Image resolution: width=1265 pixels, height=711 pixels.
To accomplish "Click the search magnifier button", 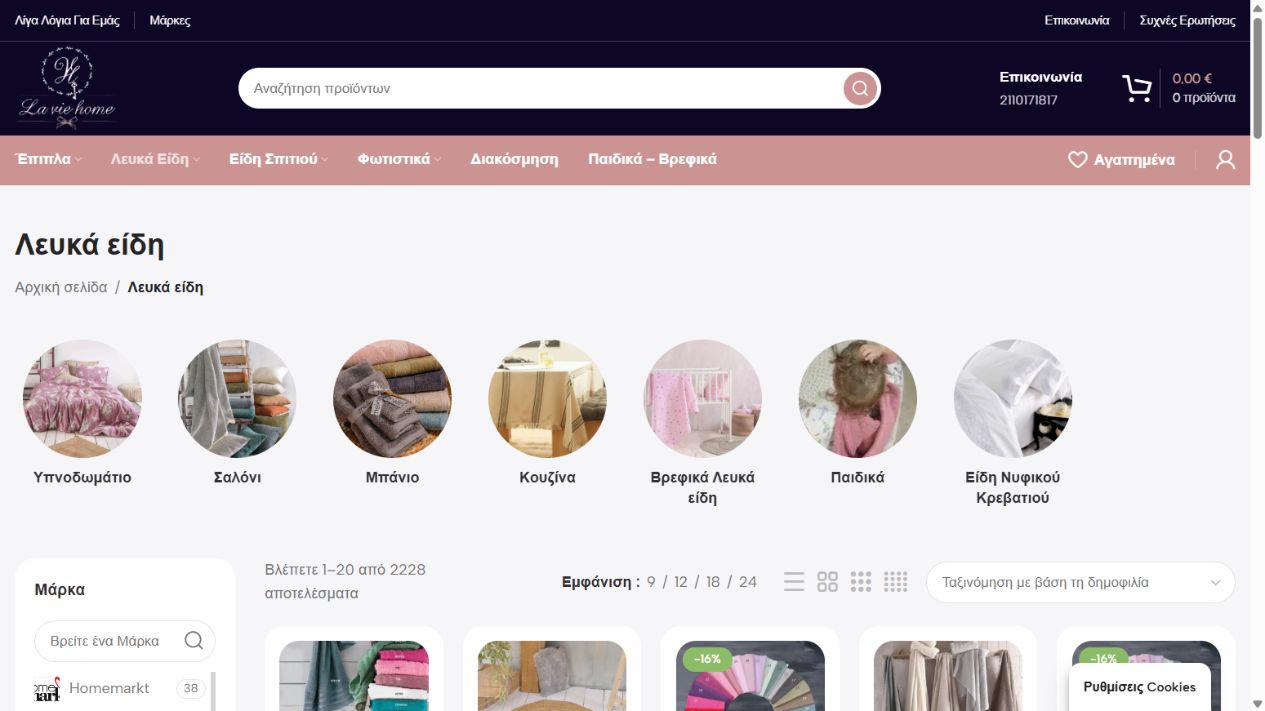I will (x=860, y=88).
